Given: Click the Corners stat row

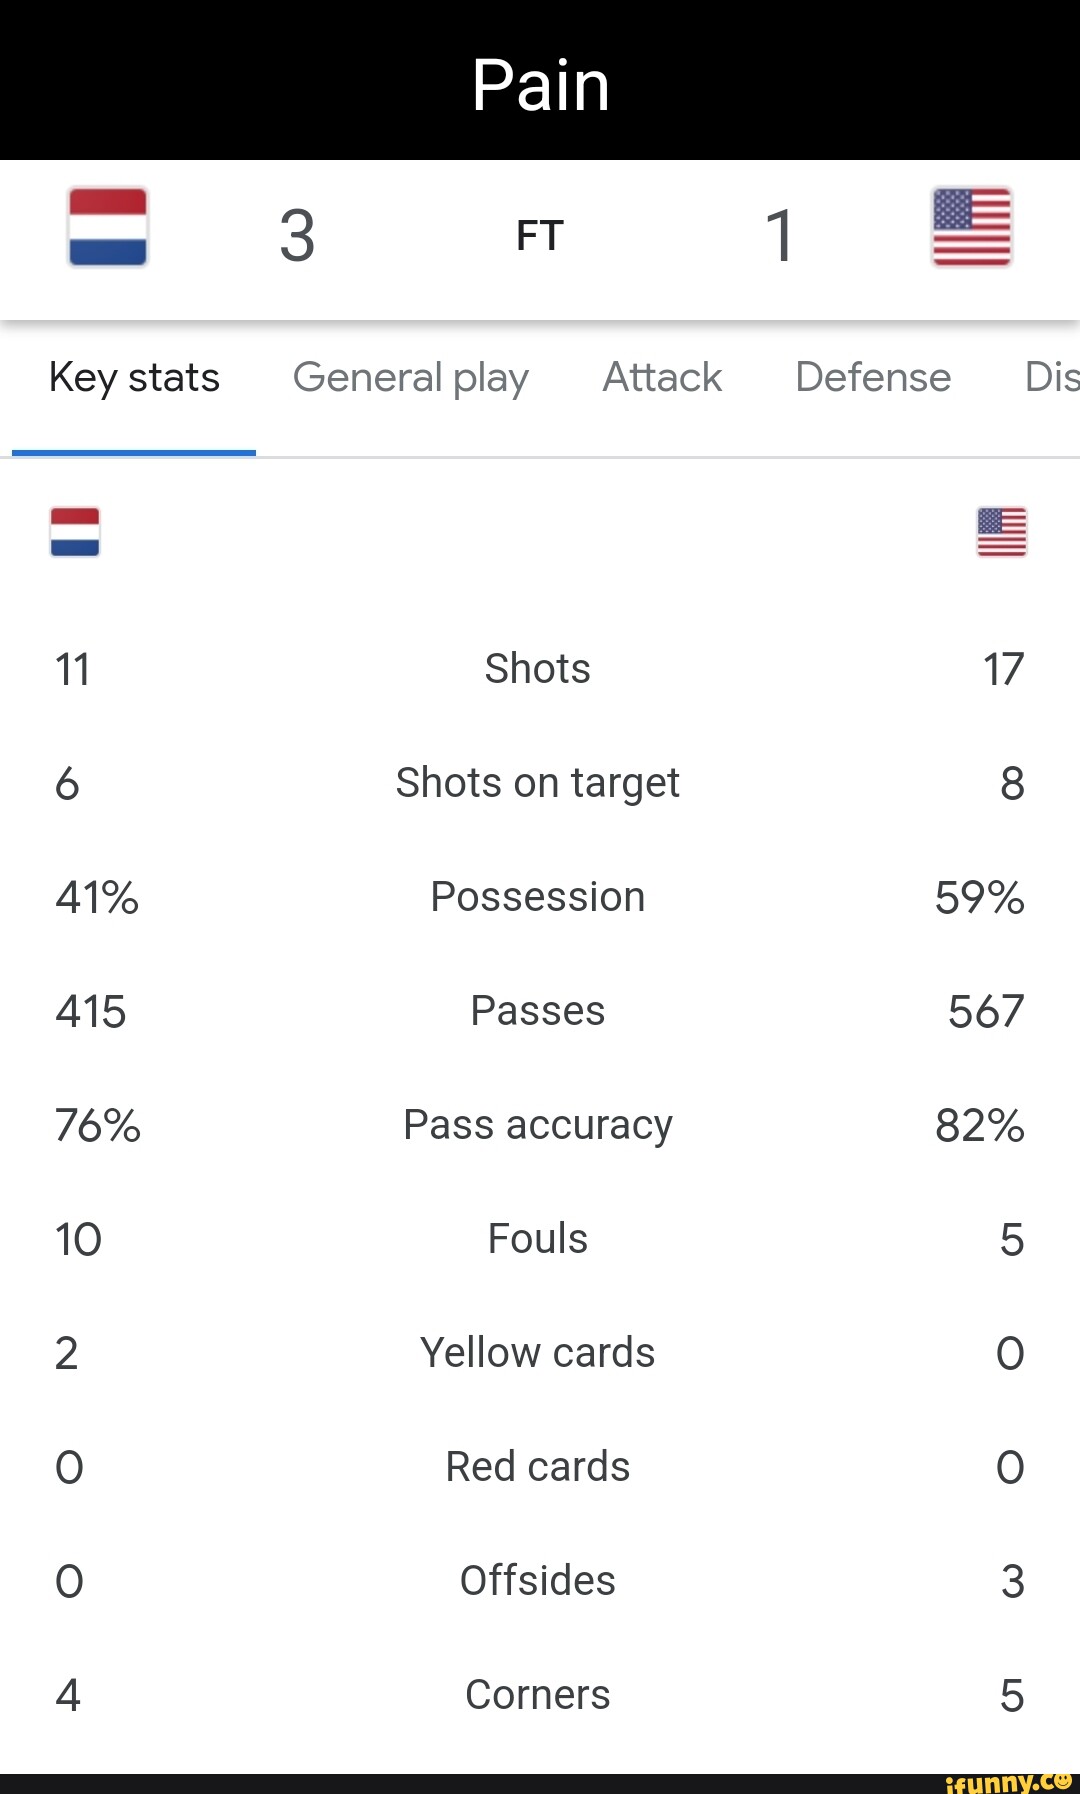Looking at the screenshot, I should point(537,1695).
